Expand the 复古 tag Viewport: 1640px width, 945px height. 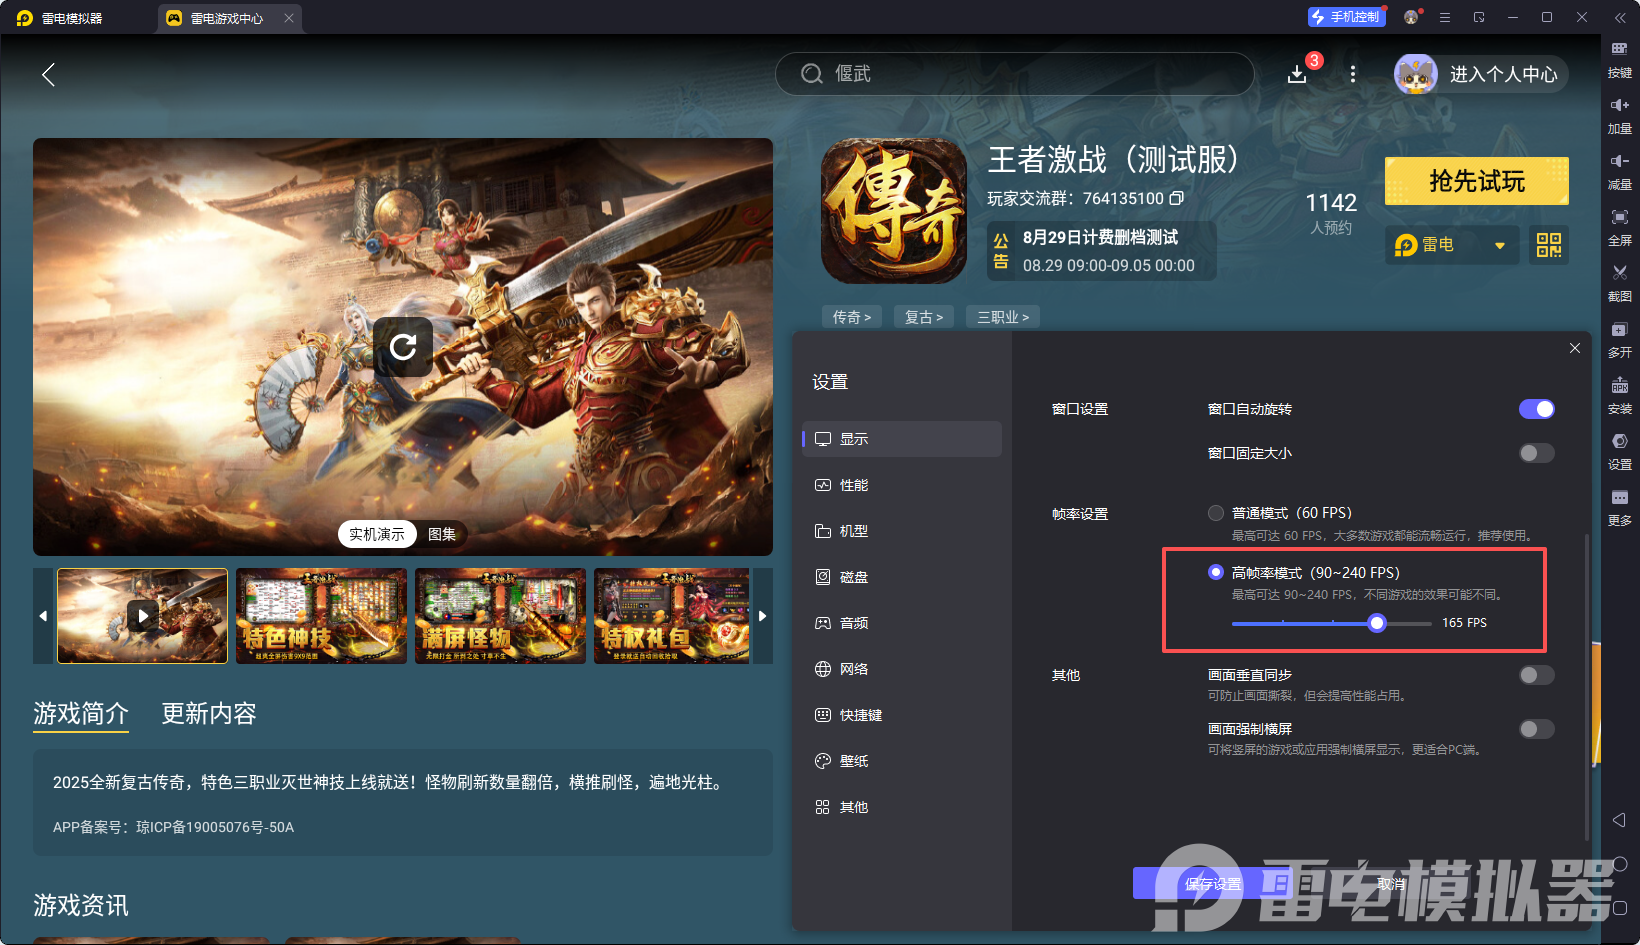pos(924,317)
